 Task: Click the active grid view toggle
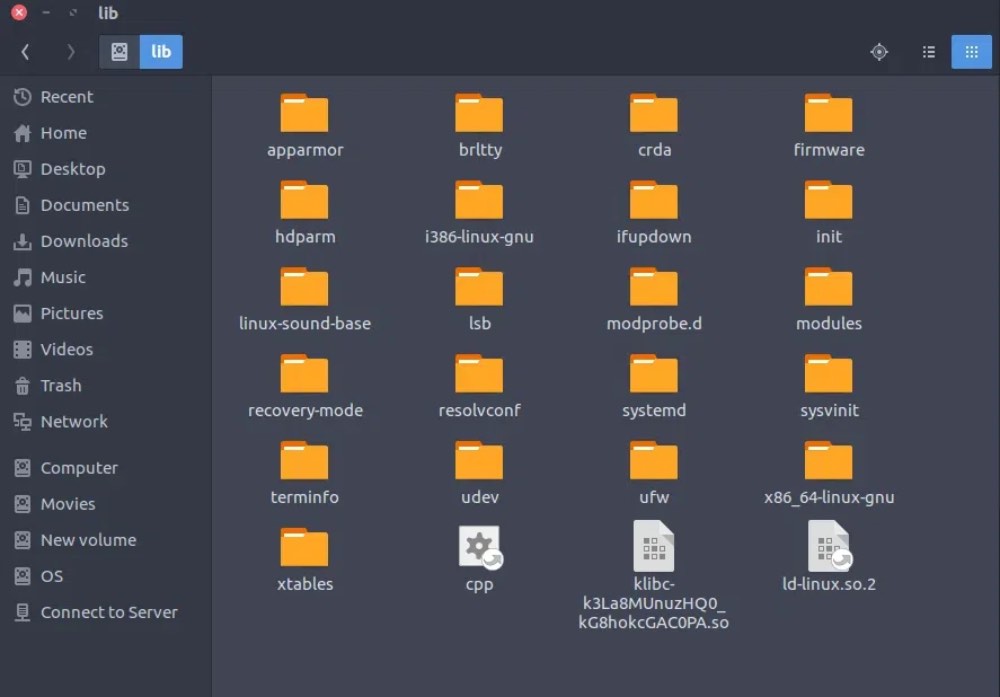coord(971,51)
